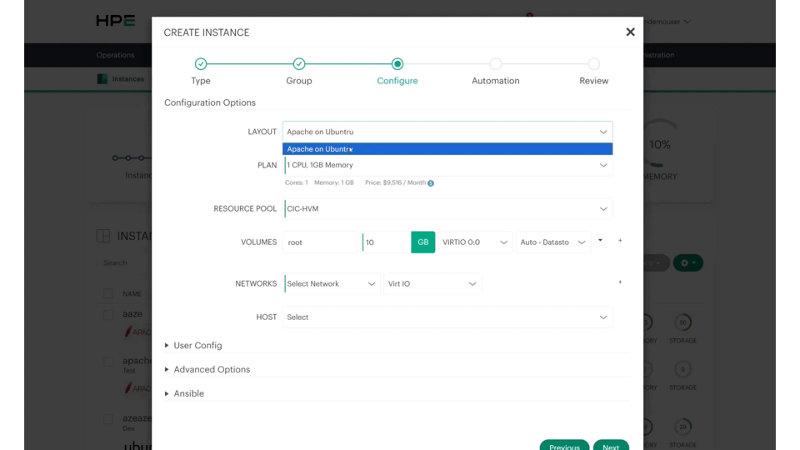Open the Resource Pool dropdown
This screenshot has width=800, height=450.
tap(447, 209)
